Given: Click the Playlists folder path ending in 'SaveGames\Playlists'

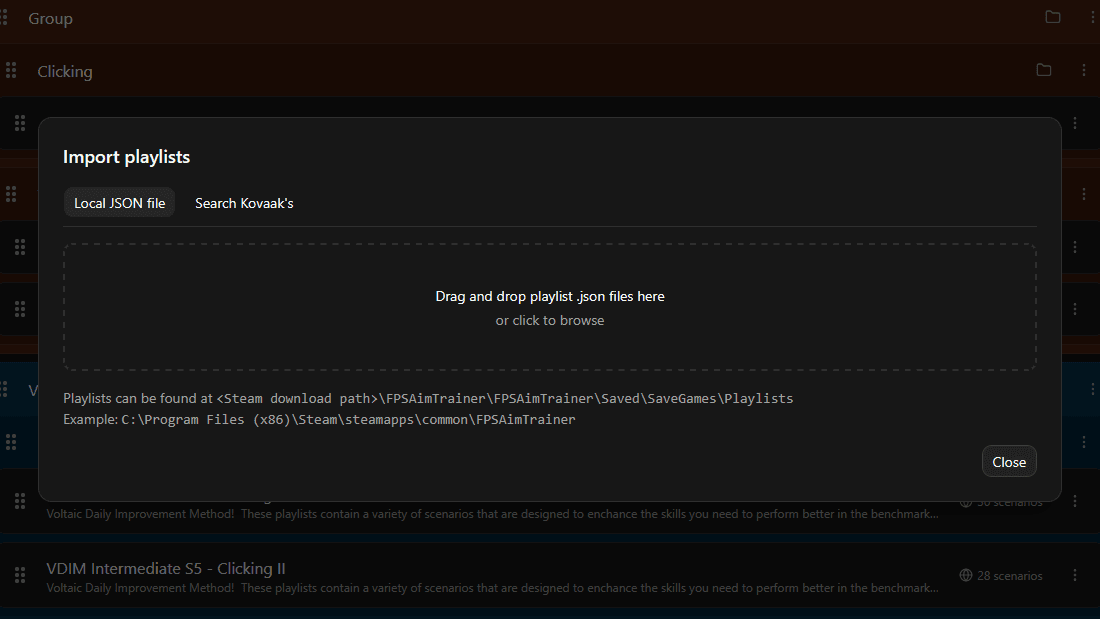Looking at the screenshot, I should (505, 399).
